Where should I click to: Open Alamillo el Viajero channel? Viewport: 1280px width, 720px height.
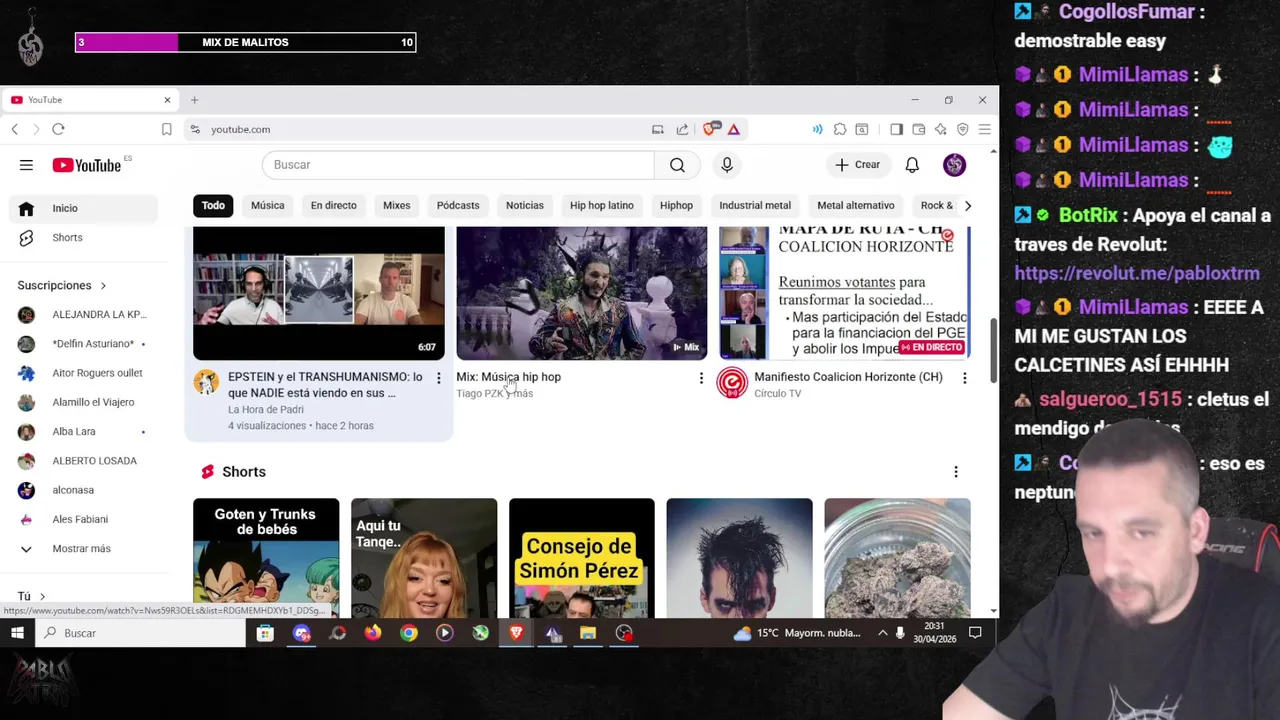pyautogui.click(x=85, y=403)
